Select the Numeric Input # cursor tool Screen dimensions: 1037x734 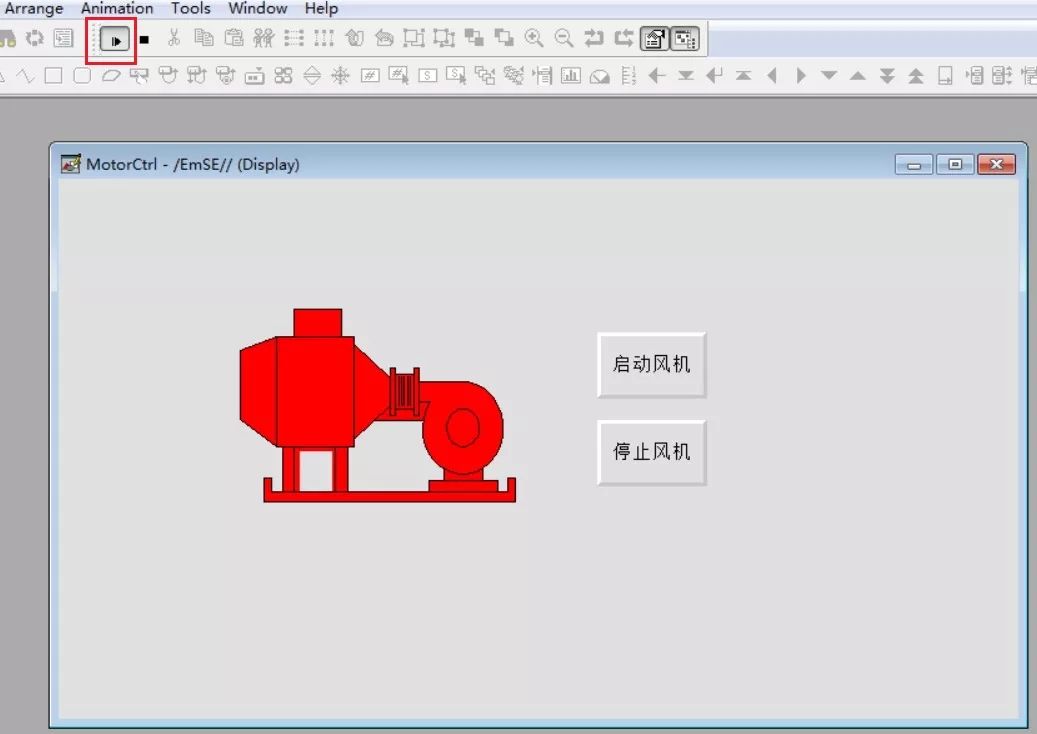click(398, 75)
